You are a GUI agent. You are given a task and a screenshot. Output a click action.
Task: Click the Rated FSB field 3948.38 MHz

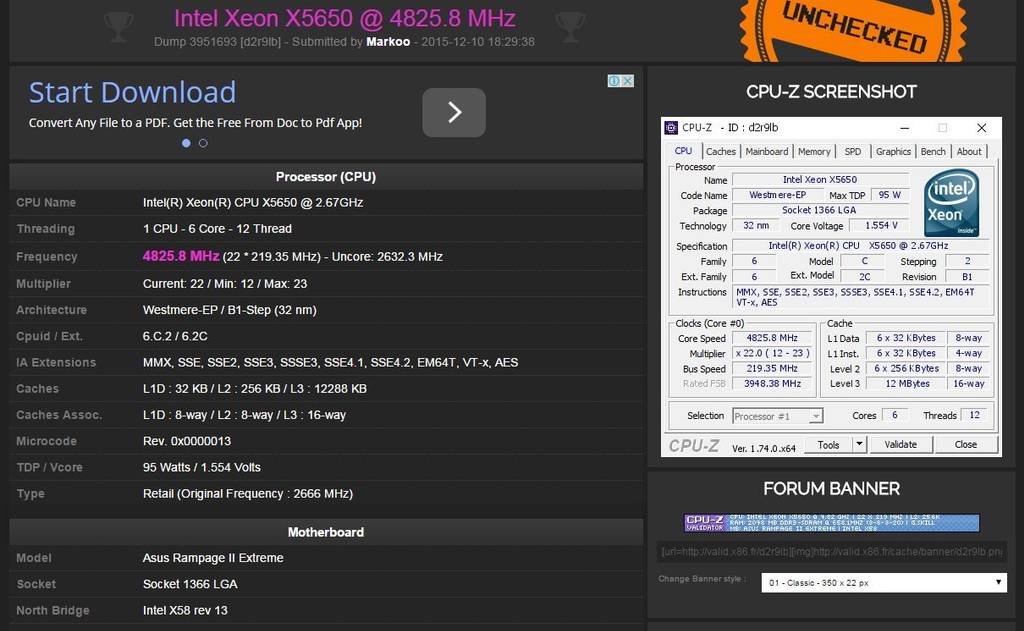click(x=772, y=383)
